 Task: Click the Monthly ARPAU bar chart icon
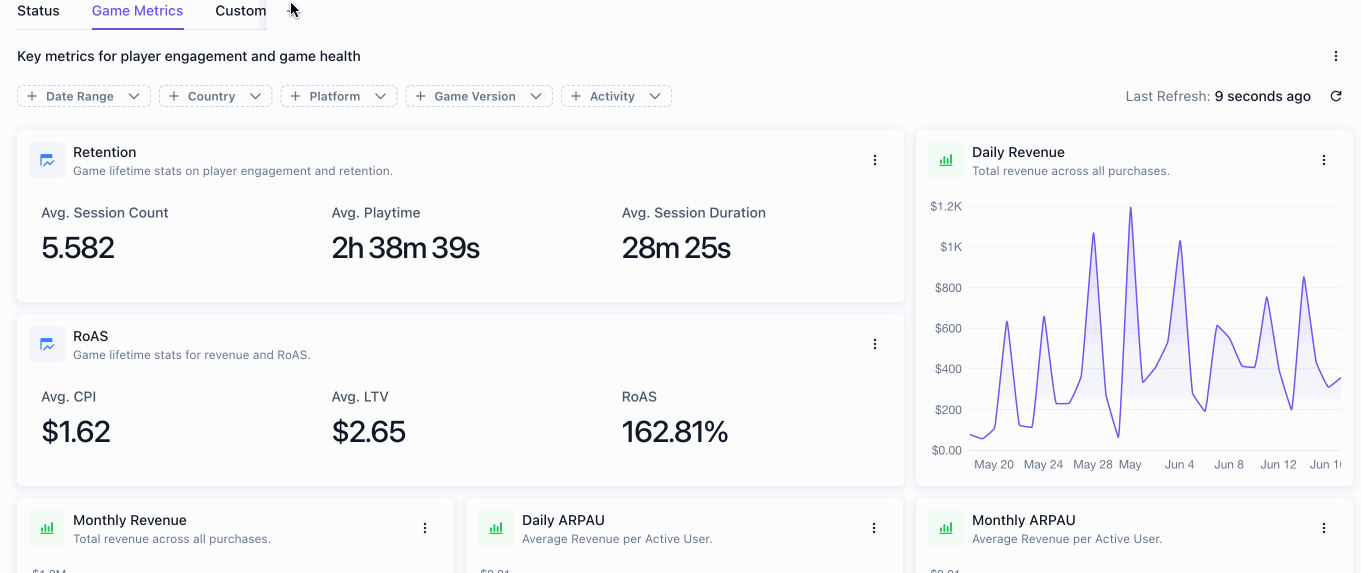(946, 528)
